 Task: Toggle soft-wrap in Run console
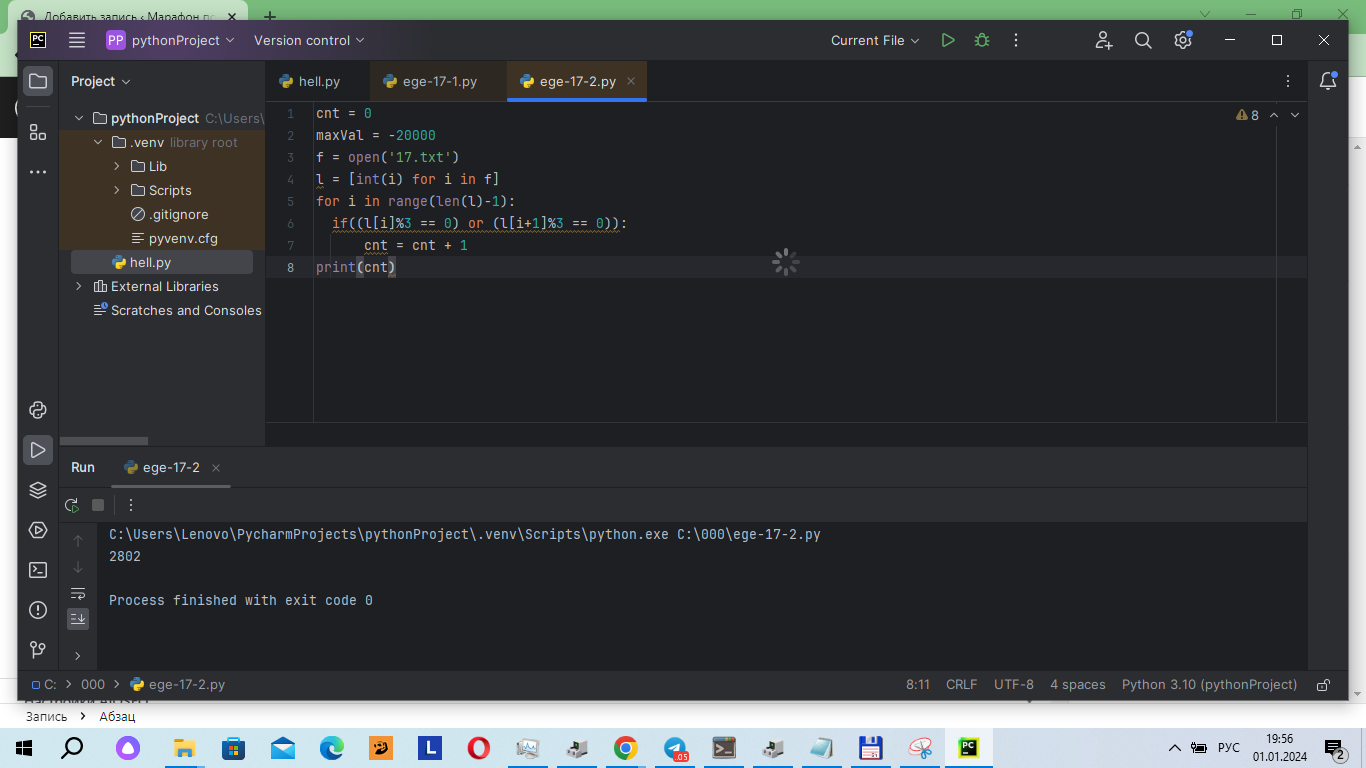click(78, 593)
